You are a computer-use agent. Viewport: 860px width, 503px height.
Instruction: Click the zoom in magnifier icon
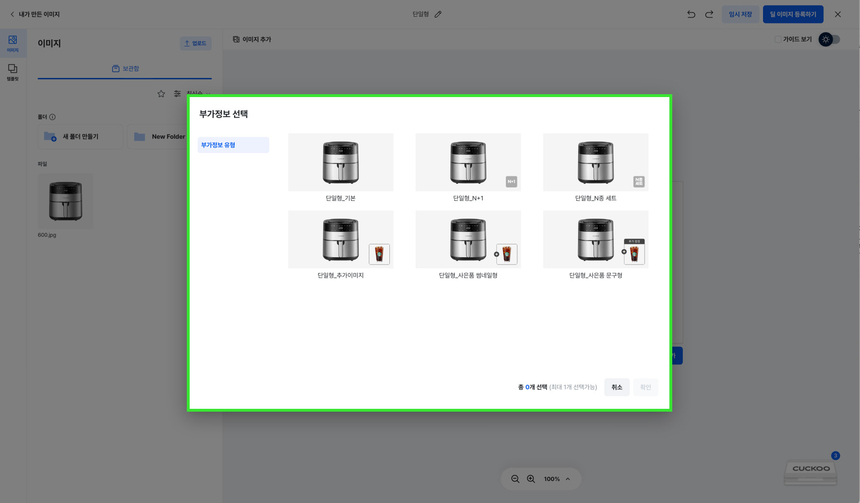click(x=531, y=479)
